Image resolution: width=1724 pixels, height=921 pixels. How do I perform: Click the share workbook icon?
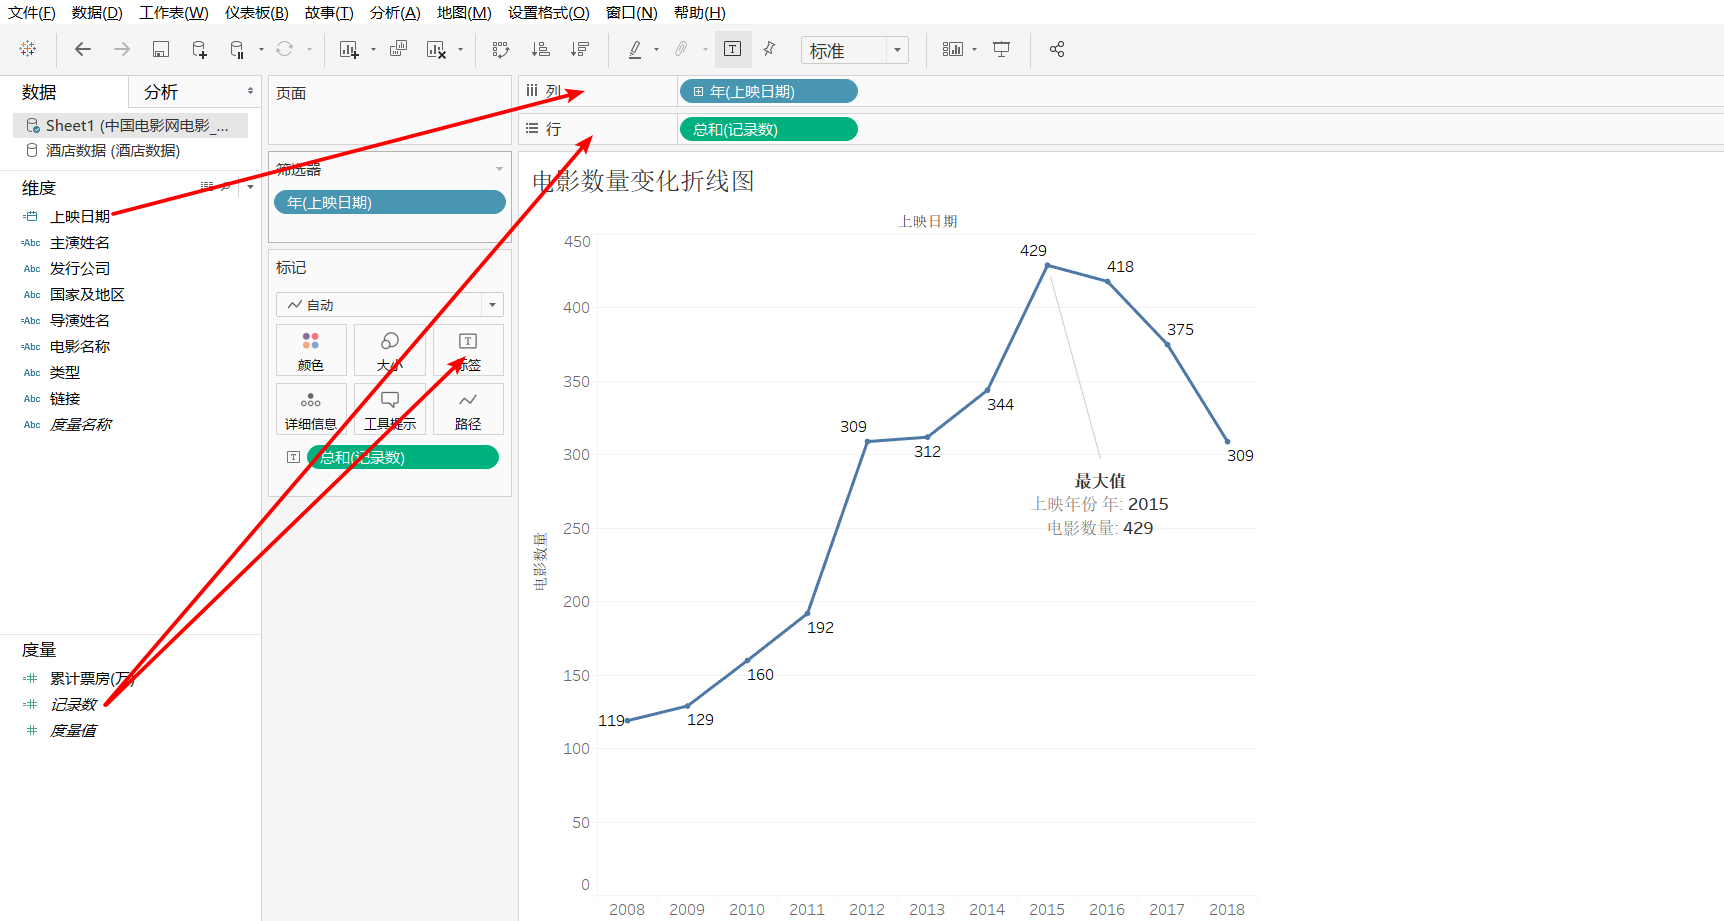click(1057, 49)
